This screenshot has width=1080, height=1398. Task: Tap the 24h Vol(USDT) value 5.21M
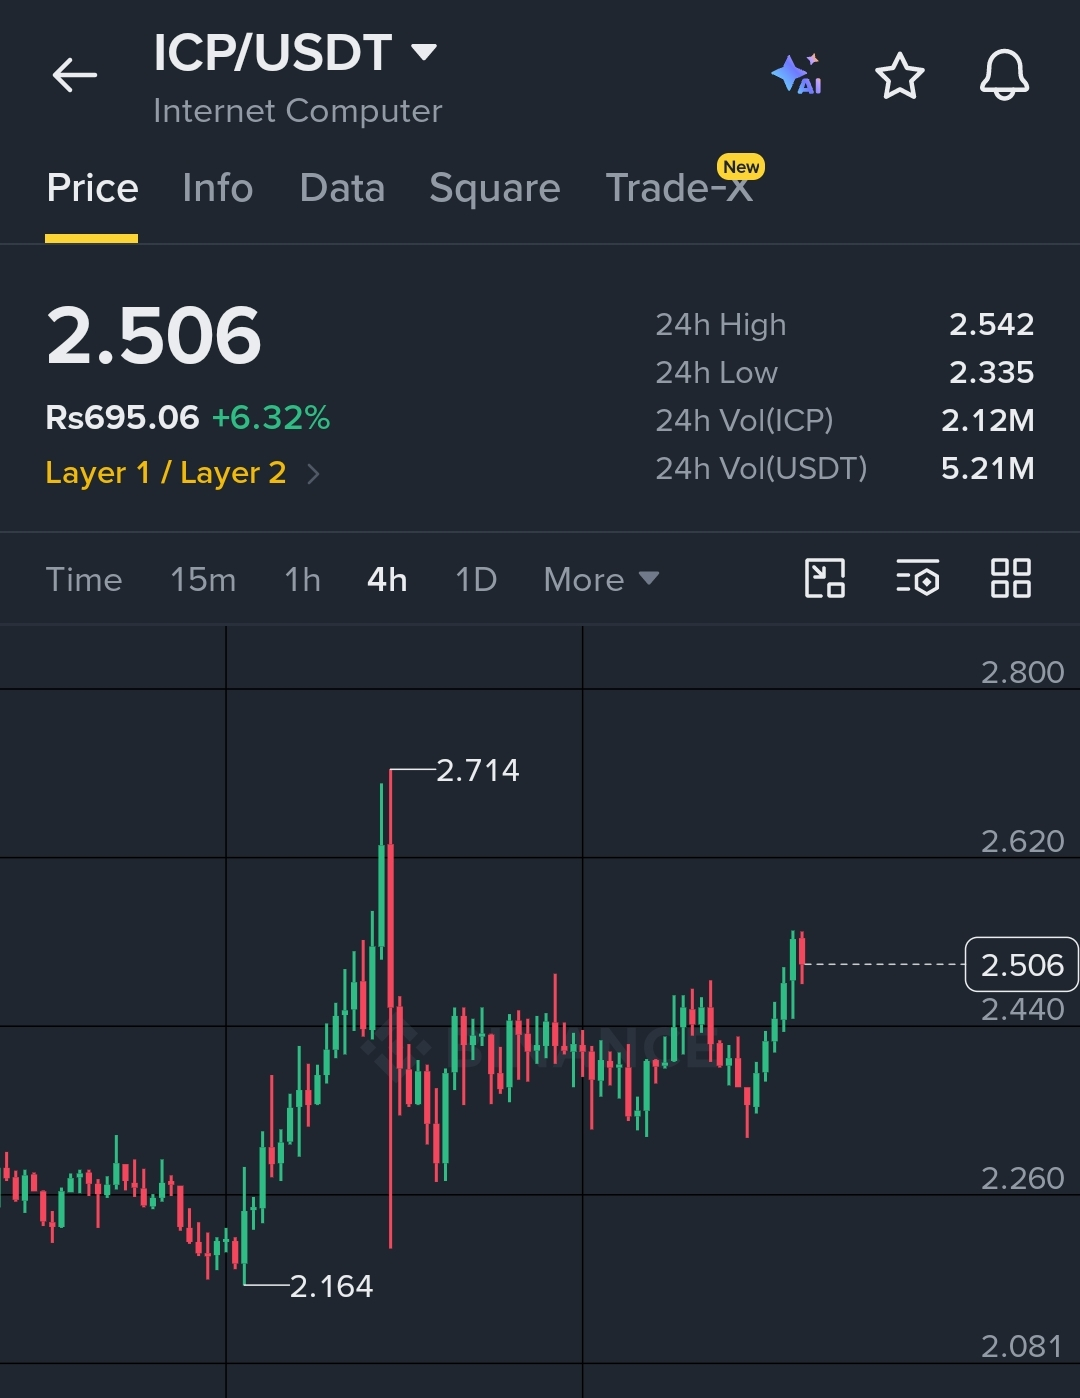(987, 468)
